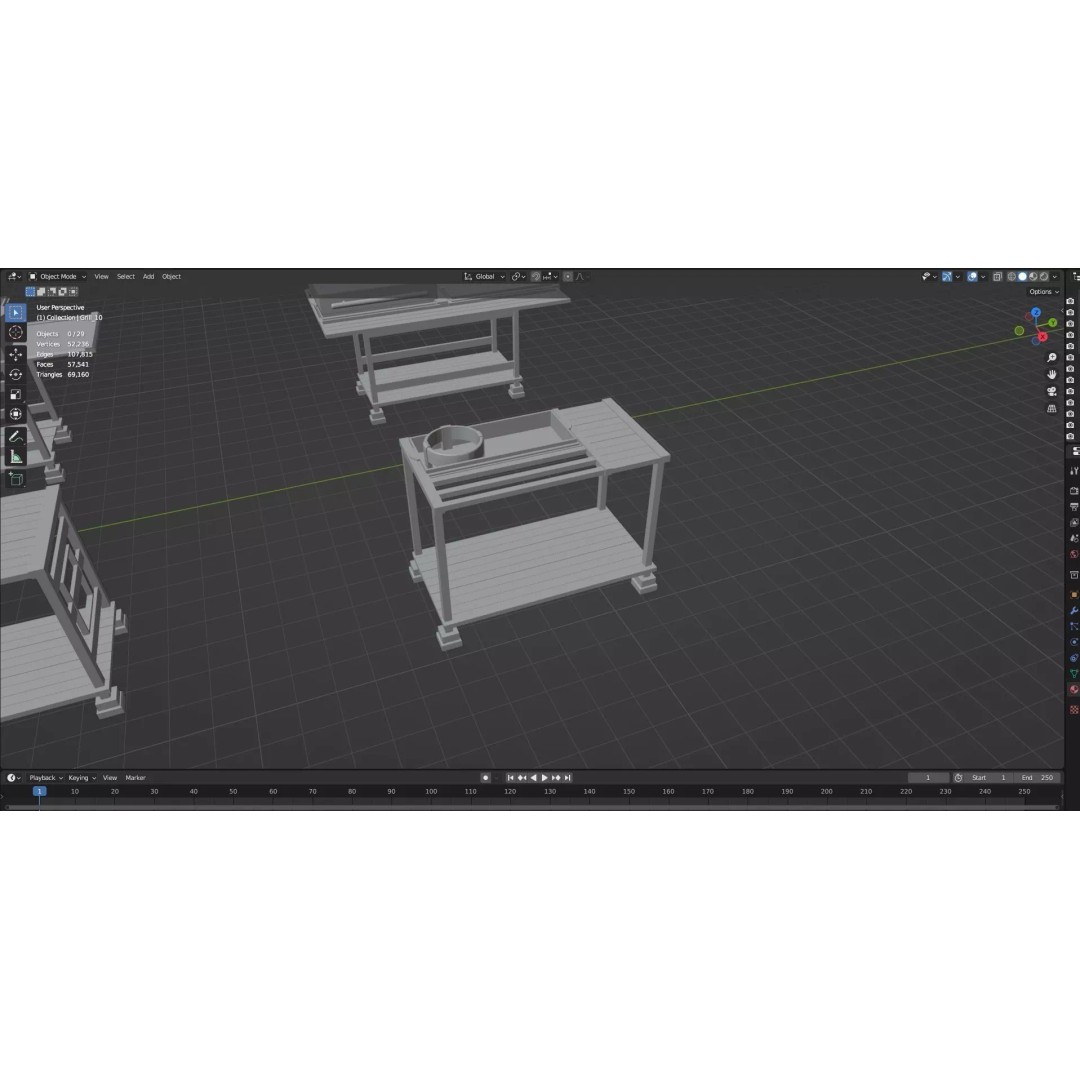Viewport: 1080px width, 1080px height.
Task: Click the red X axis on gizmo
Action: pos(1042,337)
